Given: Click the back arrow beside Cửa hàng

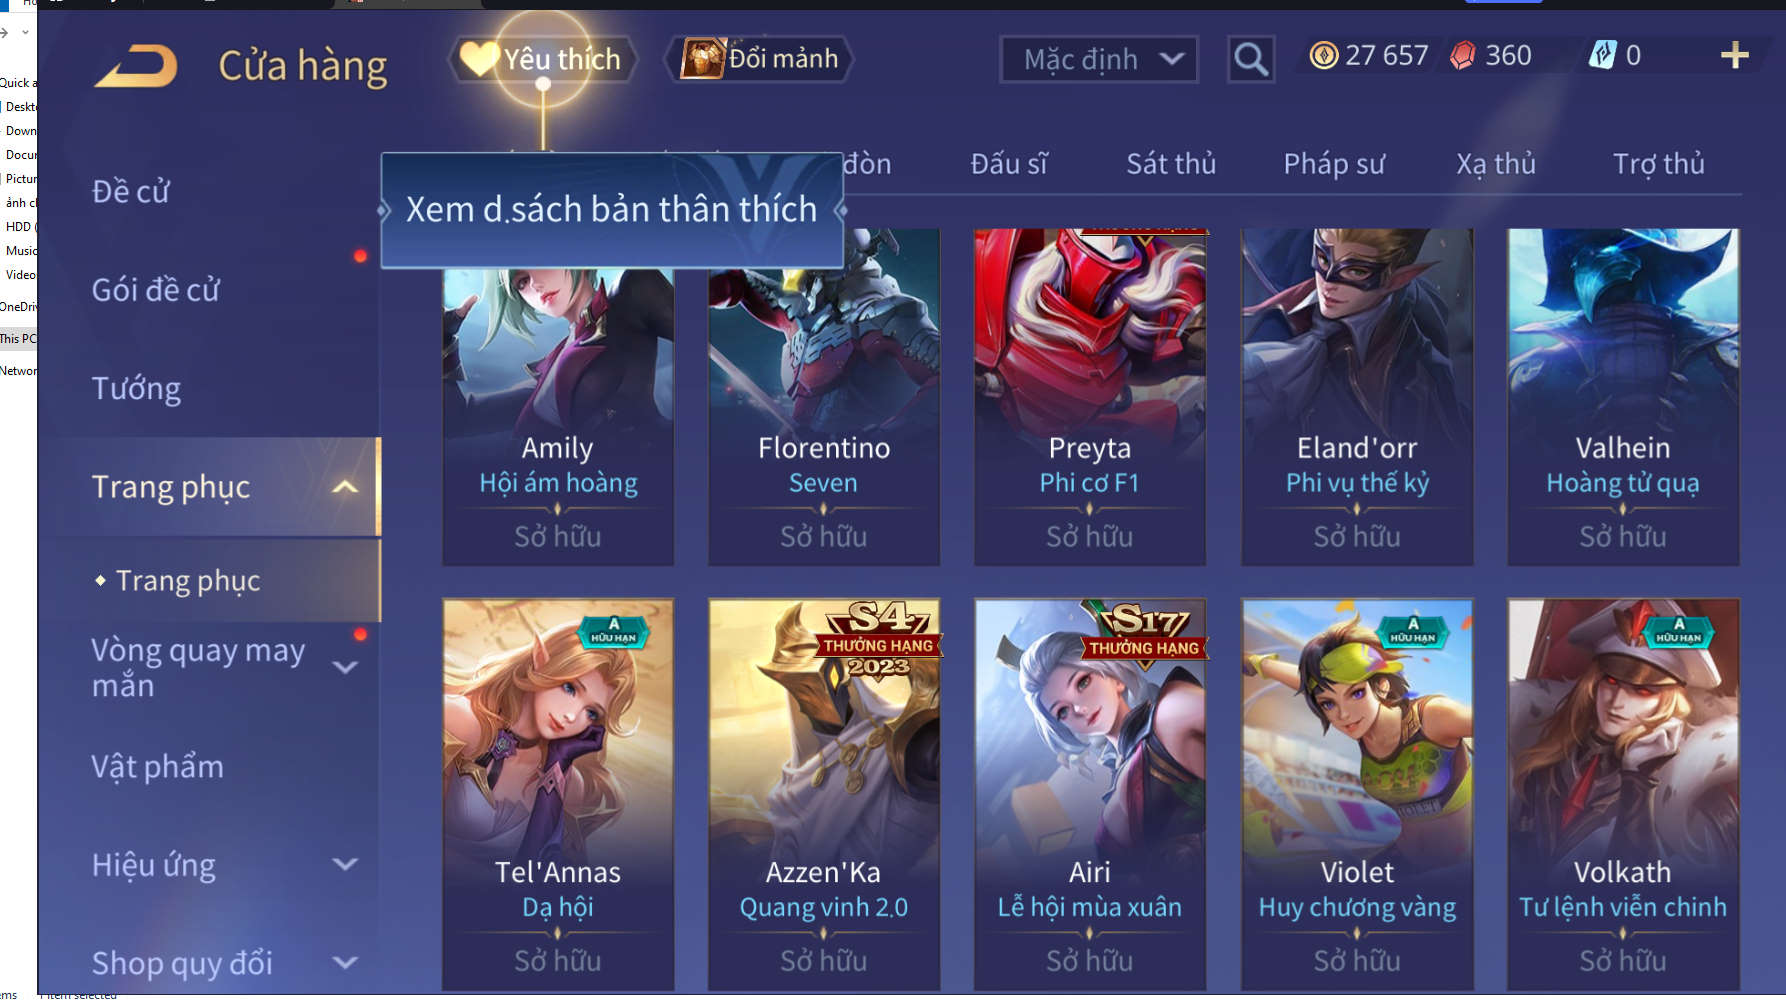Looking at the screenshot, I should 137,66.
